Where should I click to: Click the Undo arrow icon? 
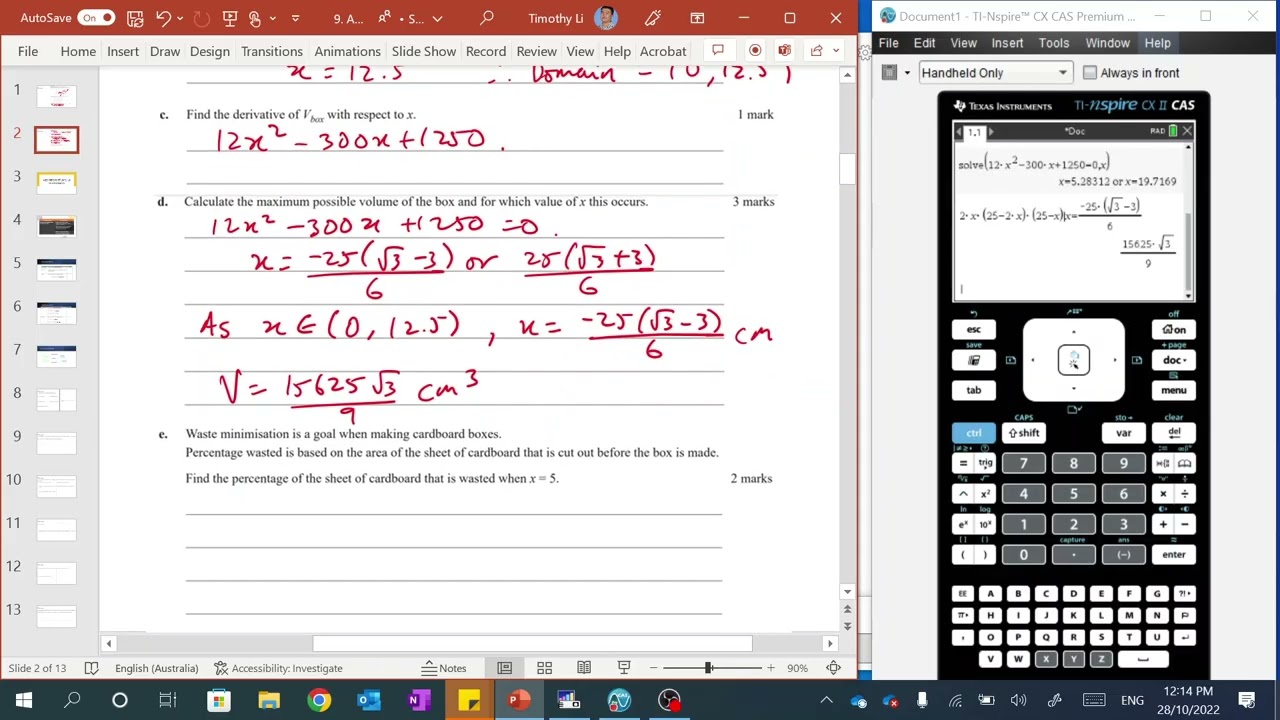pos(163,18)
